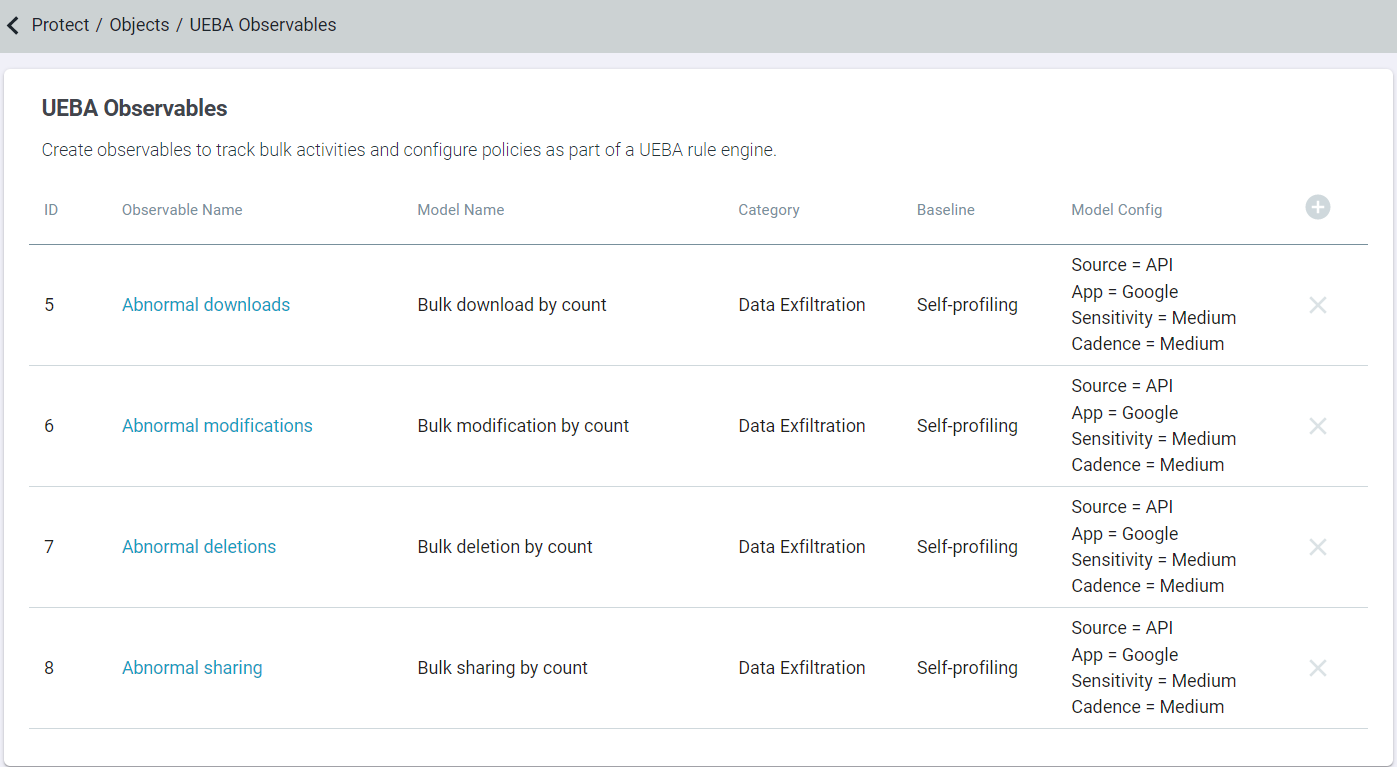Click the Model Name column header
The width and height of the screenshot is (1397, 767).
point(460,210)
